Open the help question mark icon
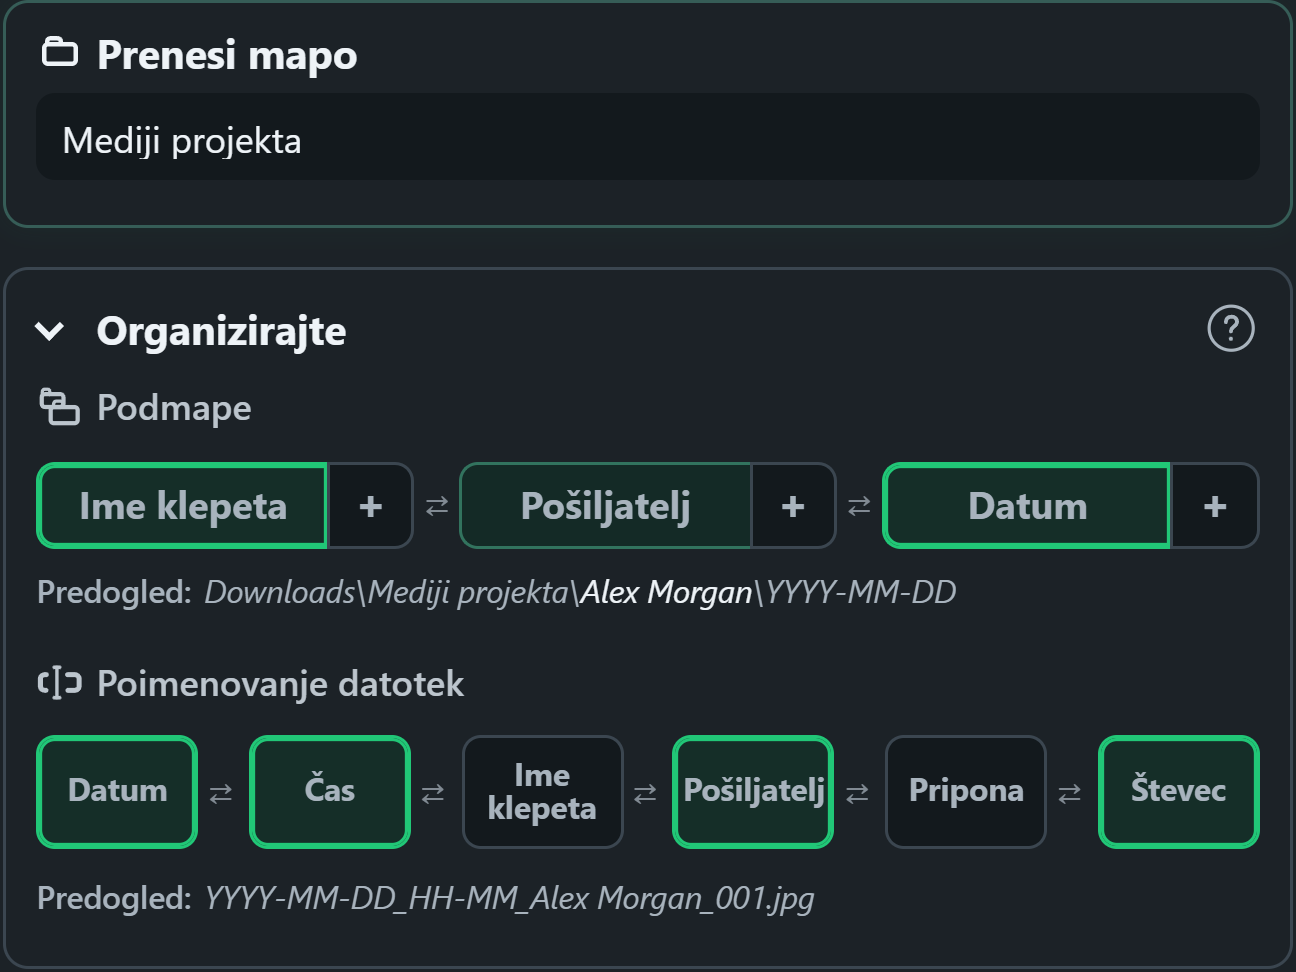1296x972 pixels. [1231, 328]
